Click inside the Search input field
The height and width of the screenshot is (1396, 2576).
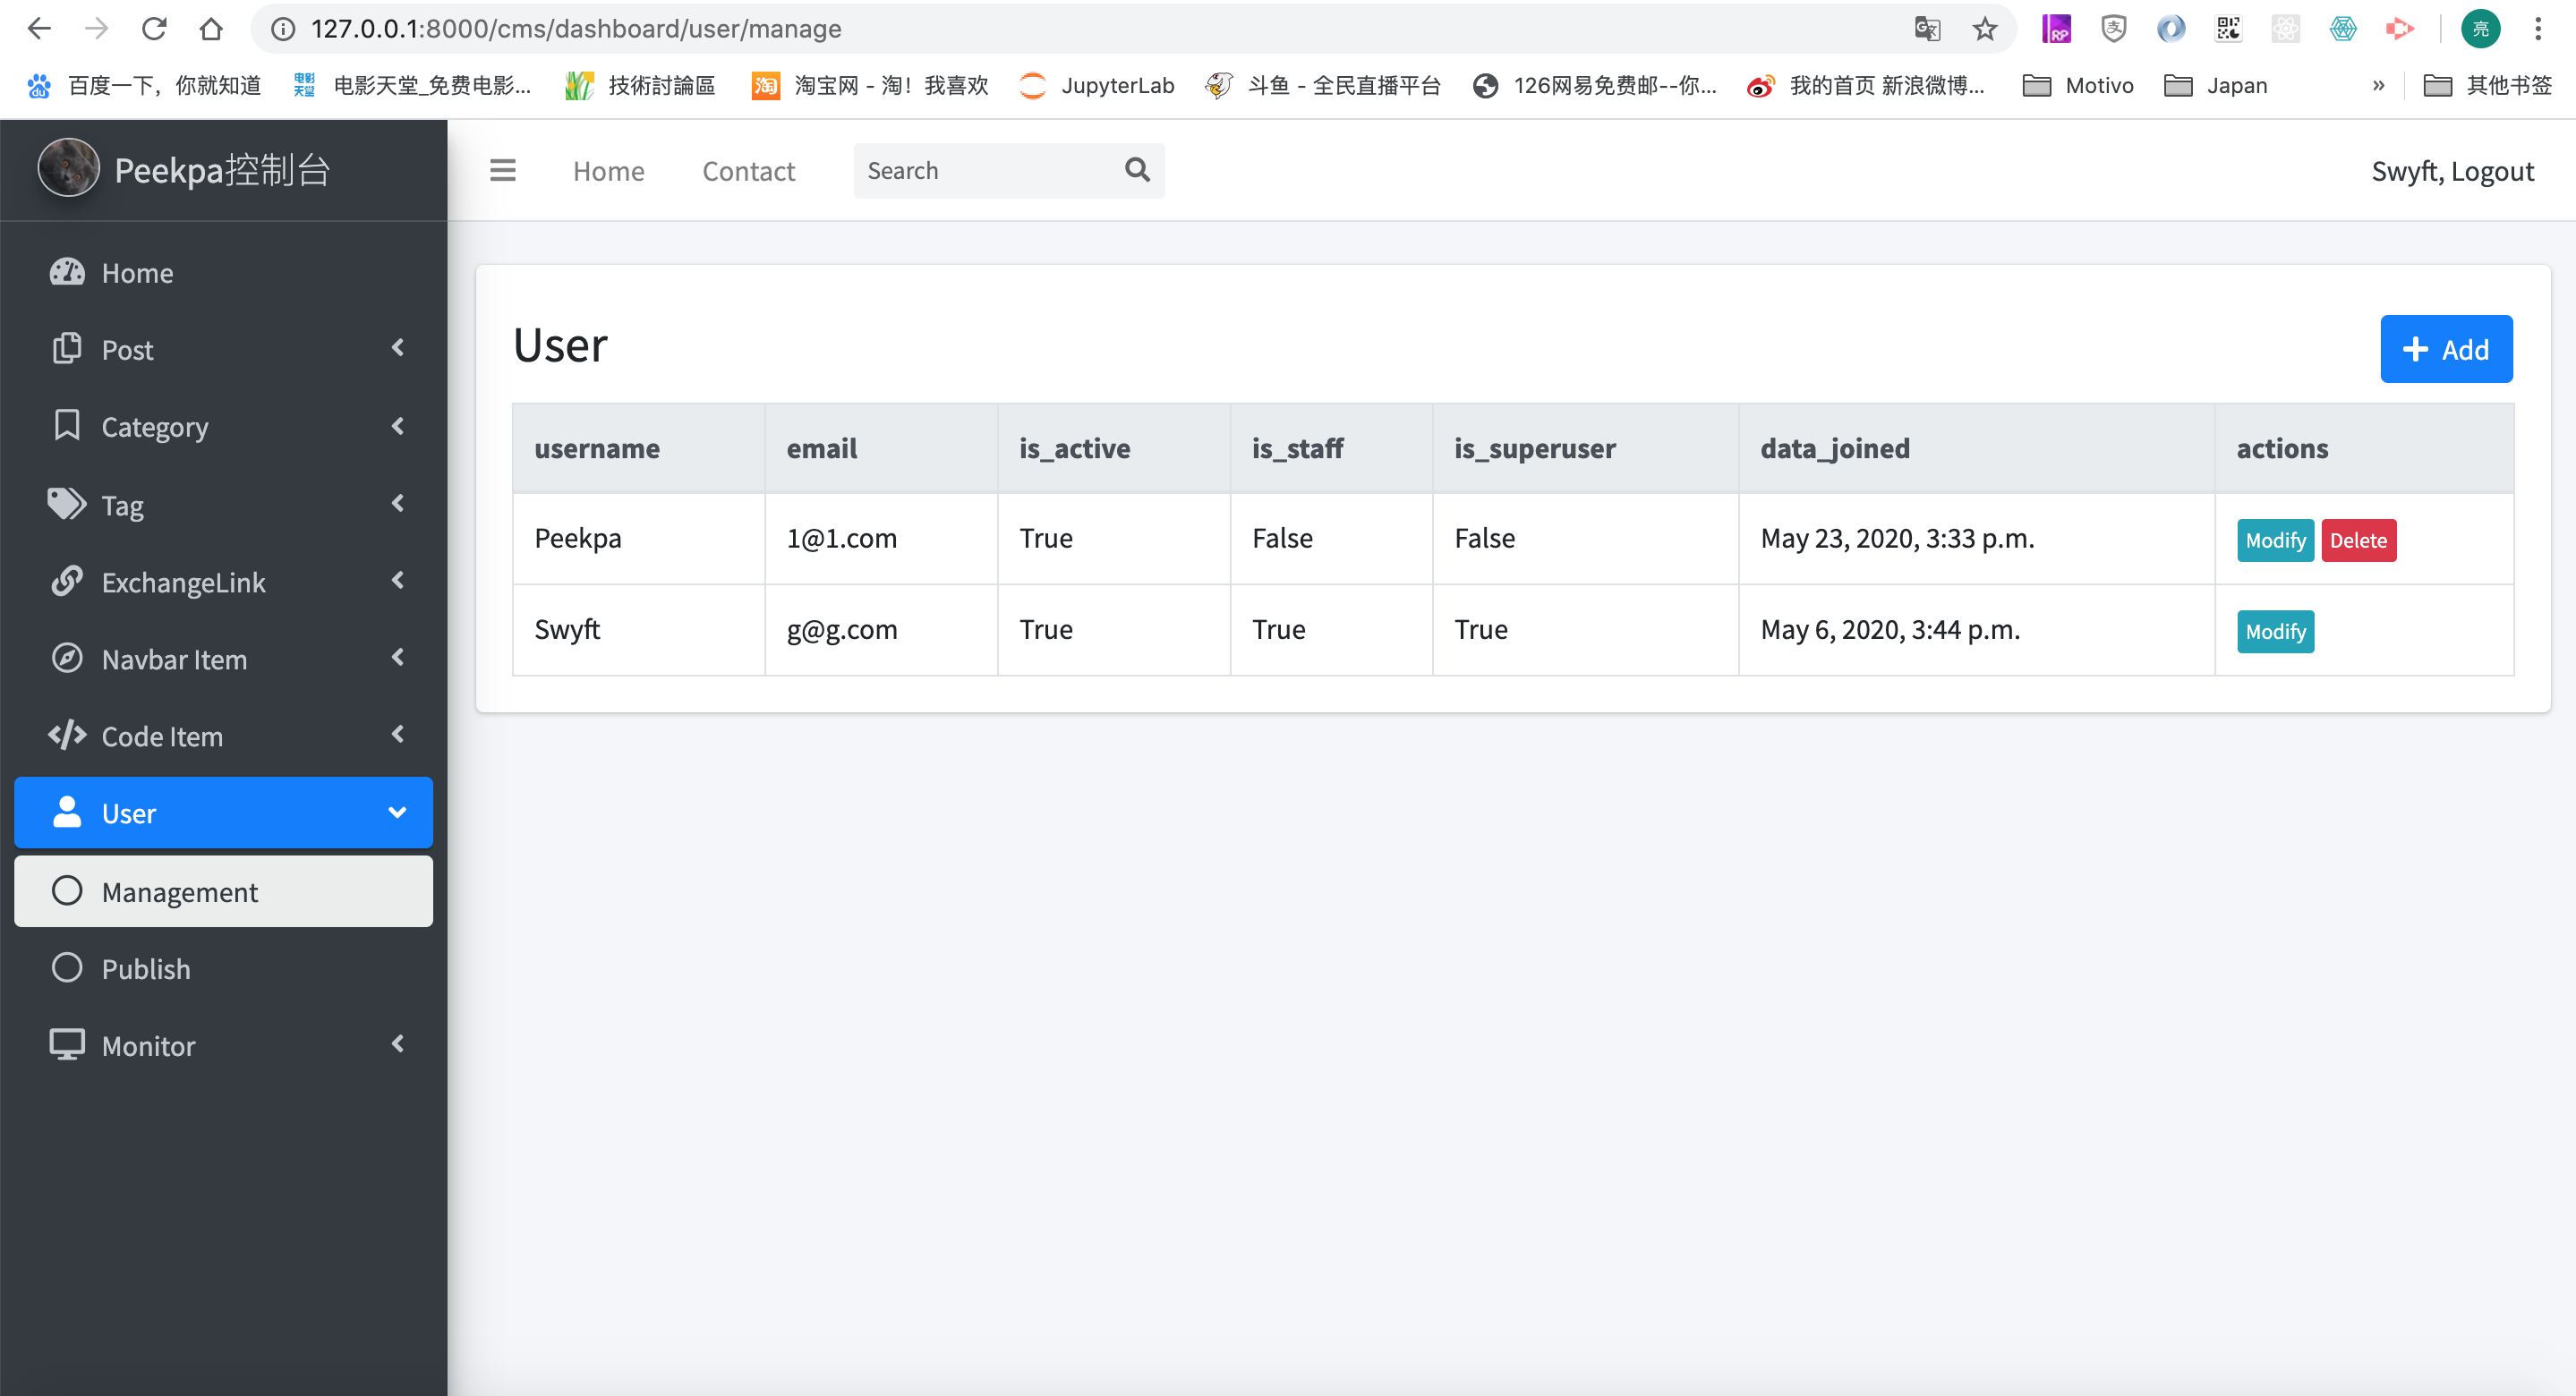point(970,170)
